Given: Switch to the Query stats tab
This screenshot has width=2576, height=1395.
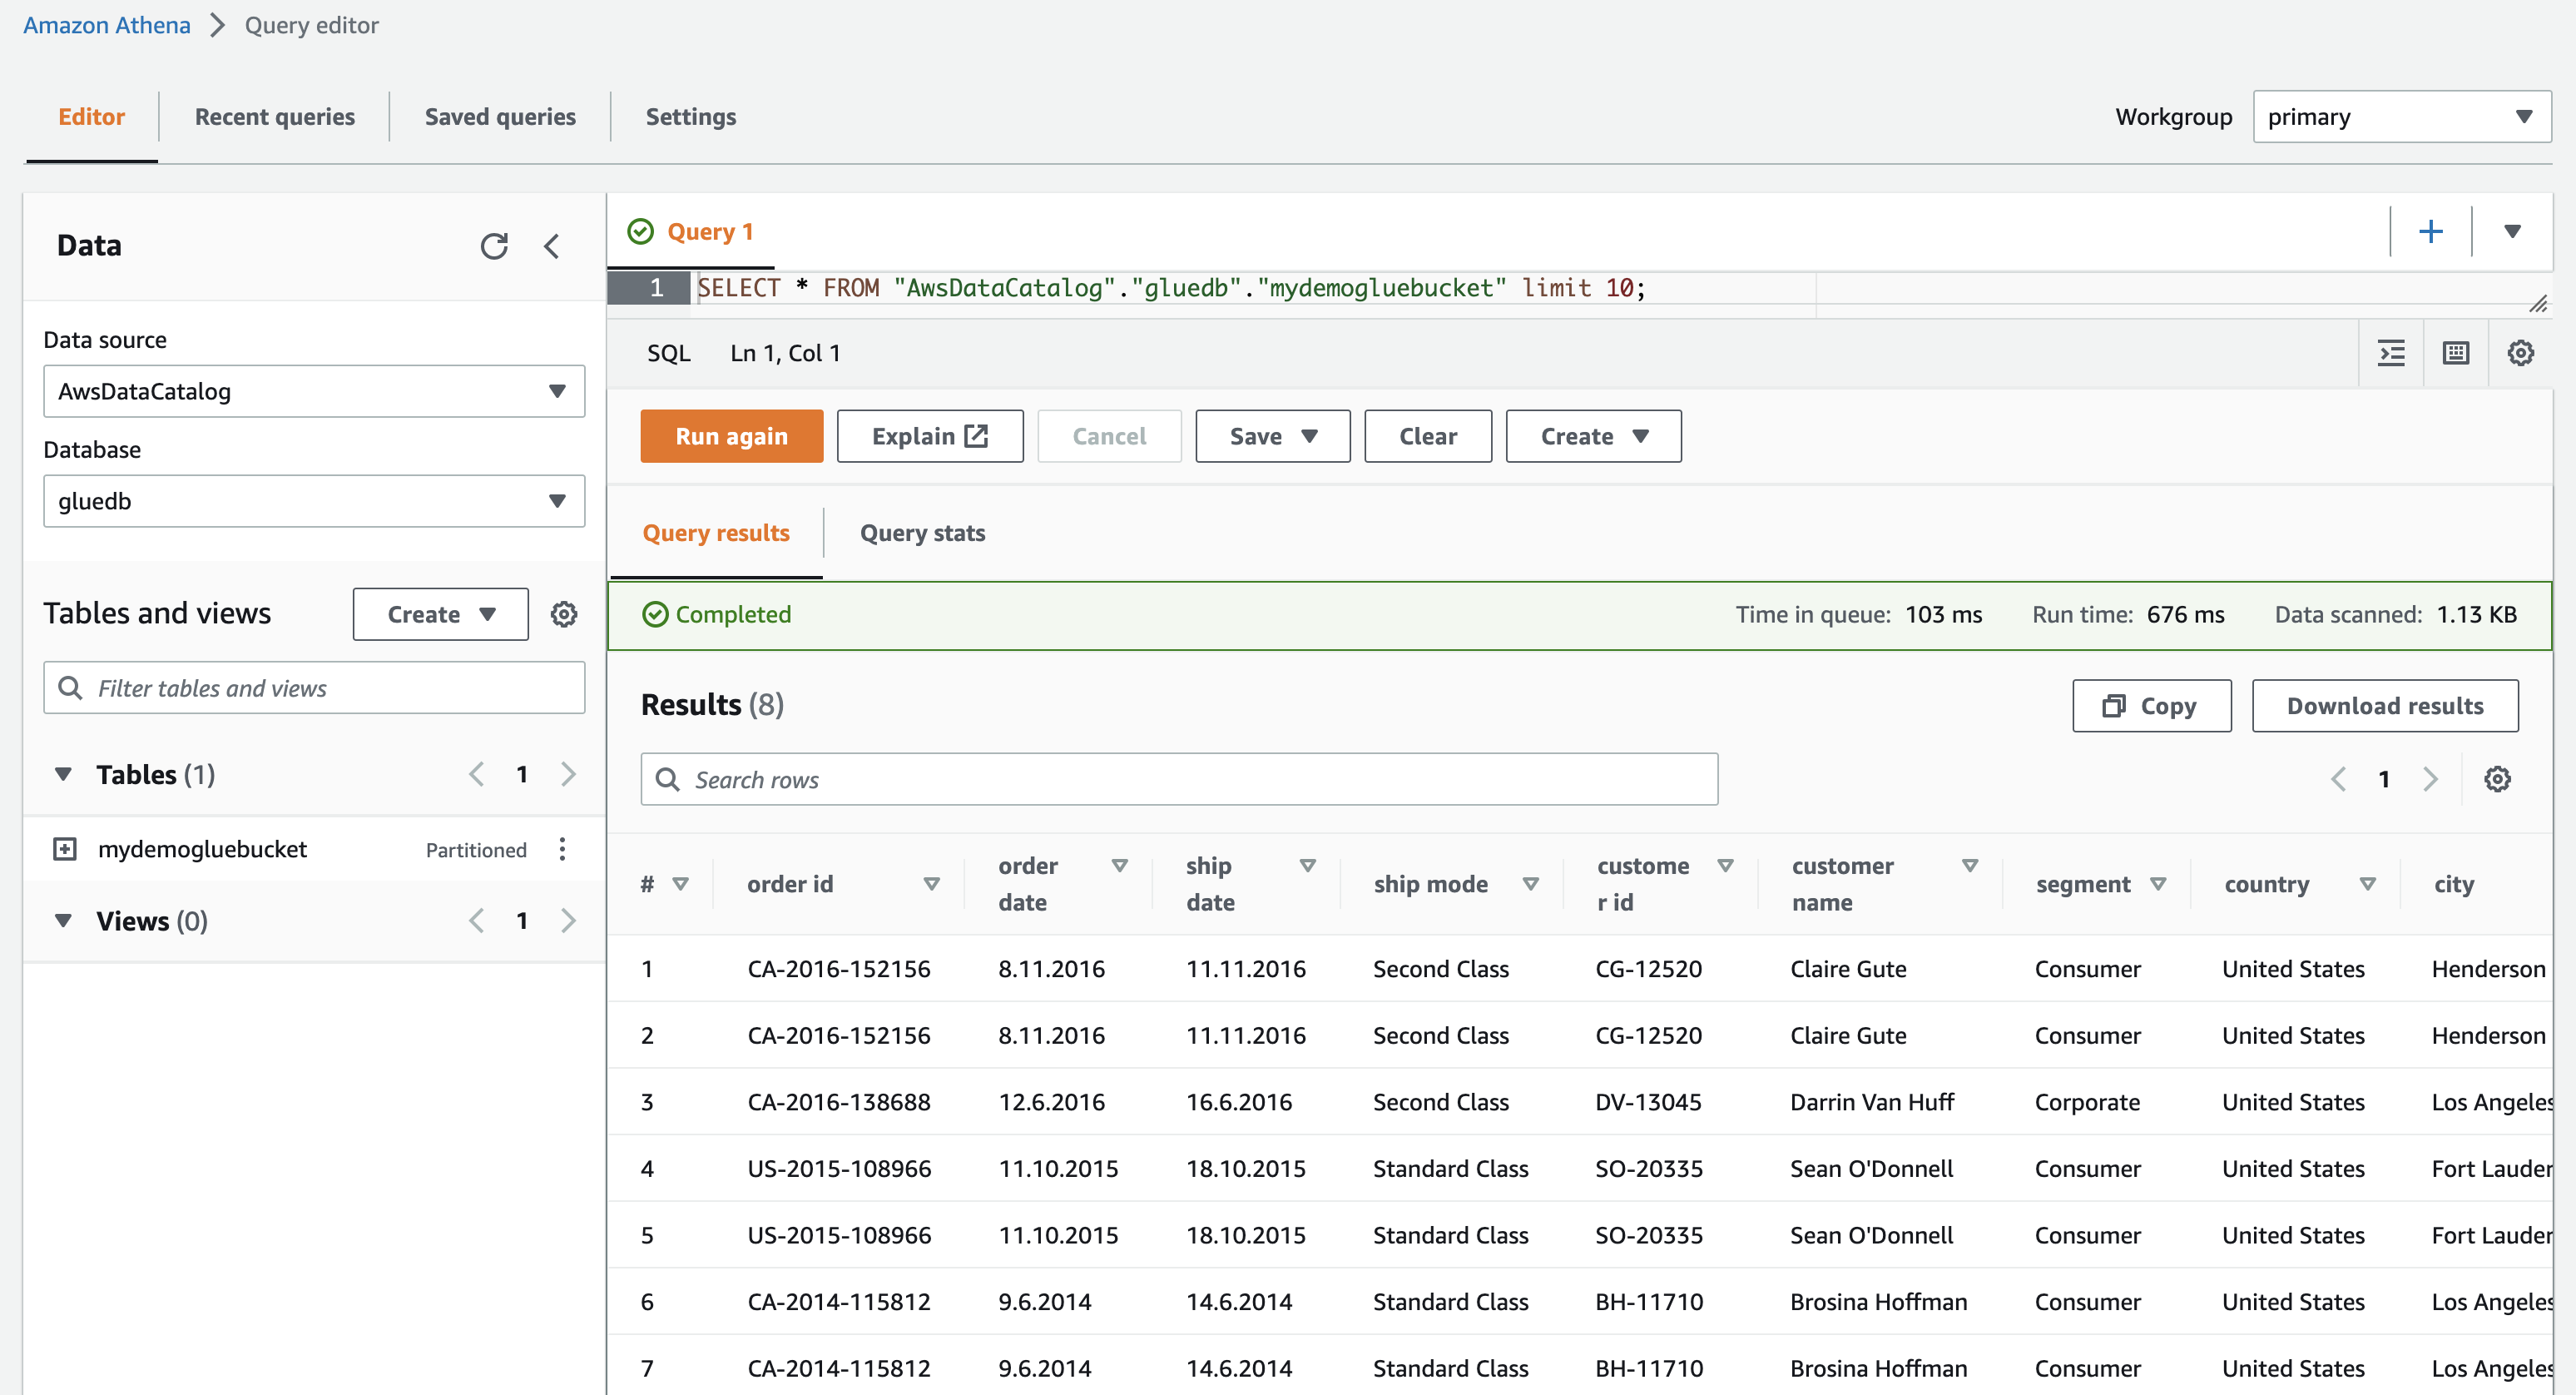Looking at the screenshot, I should pyautogui.click(x=922, y=533).
